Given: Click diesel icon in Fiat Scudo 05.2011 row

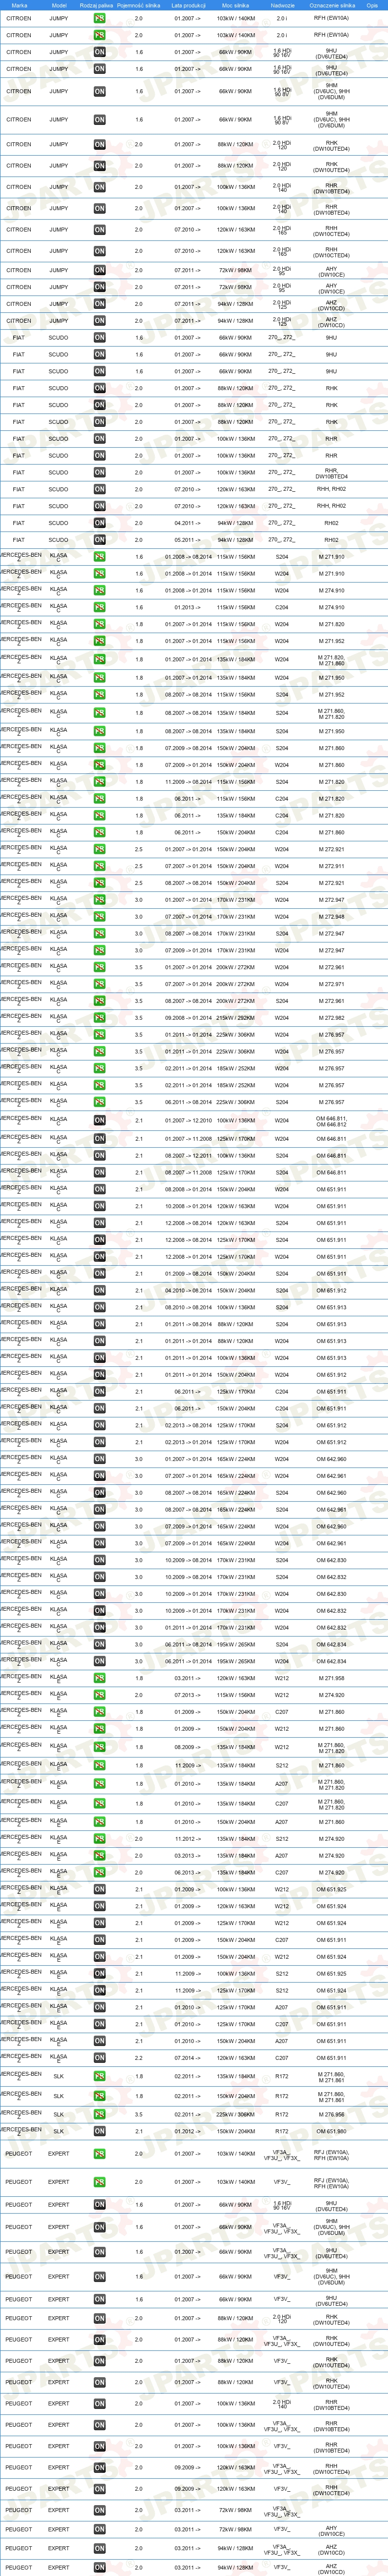Looking at the screenshot, I should coord(99,540).
